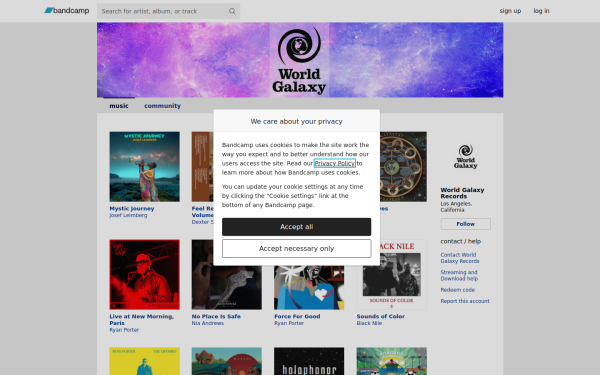Click the Josef Leimberg artist name
Image resolution: width=600 pixels, height=375 pixels.
click(128, 215)
